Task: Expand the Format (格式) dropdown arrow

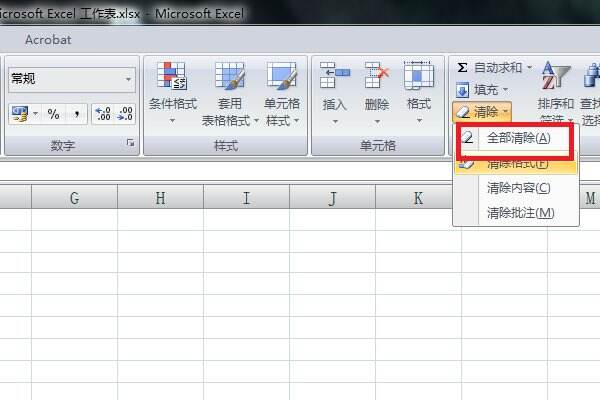Action: 419,121
